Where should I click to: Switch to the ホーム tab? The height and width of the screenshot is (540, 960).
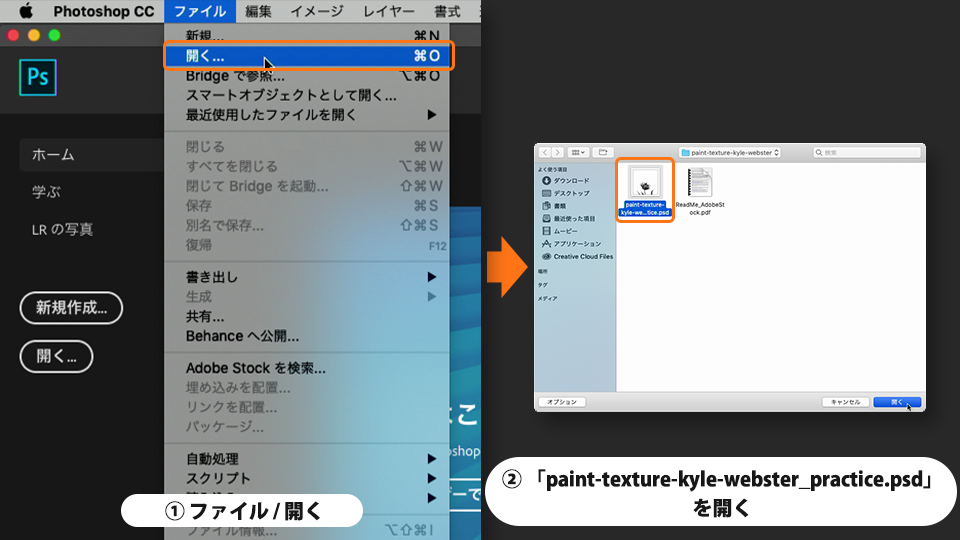92,155
